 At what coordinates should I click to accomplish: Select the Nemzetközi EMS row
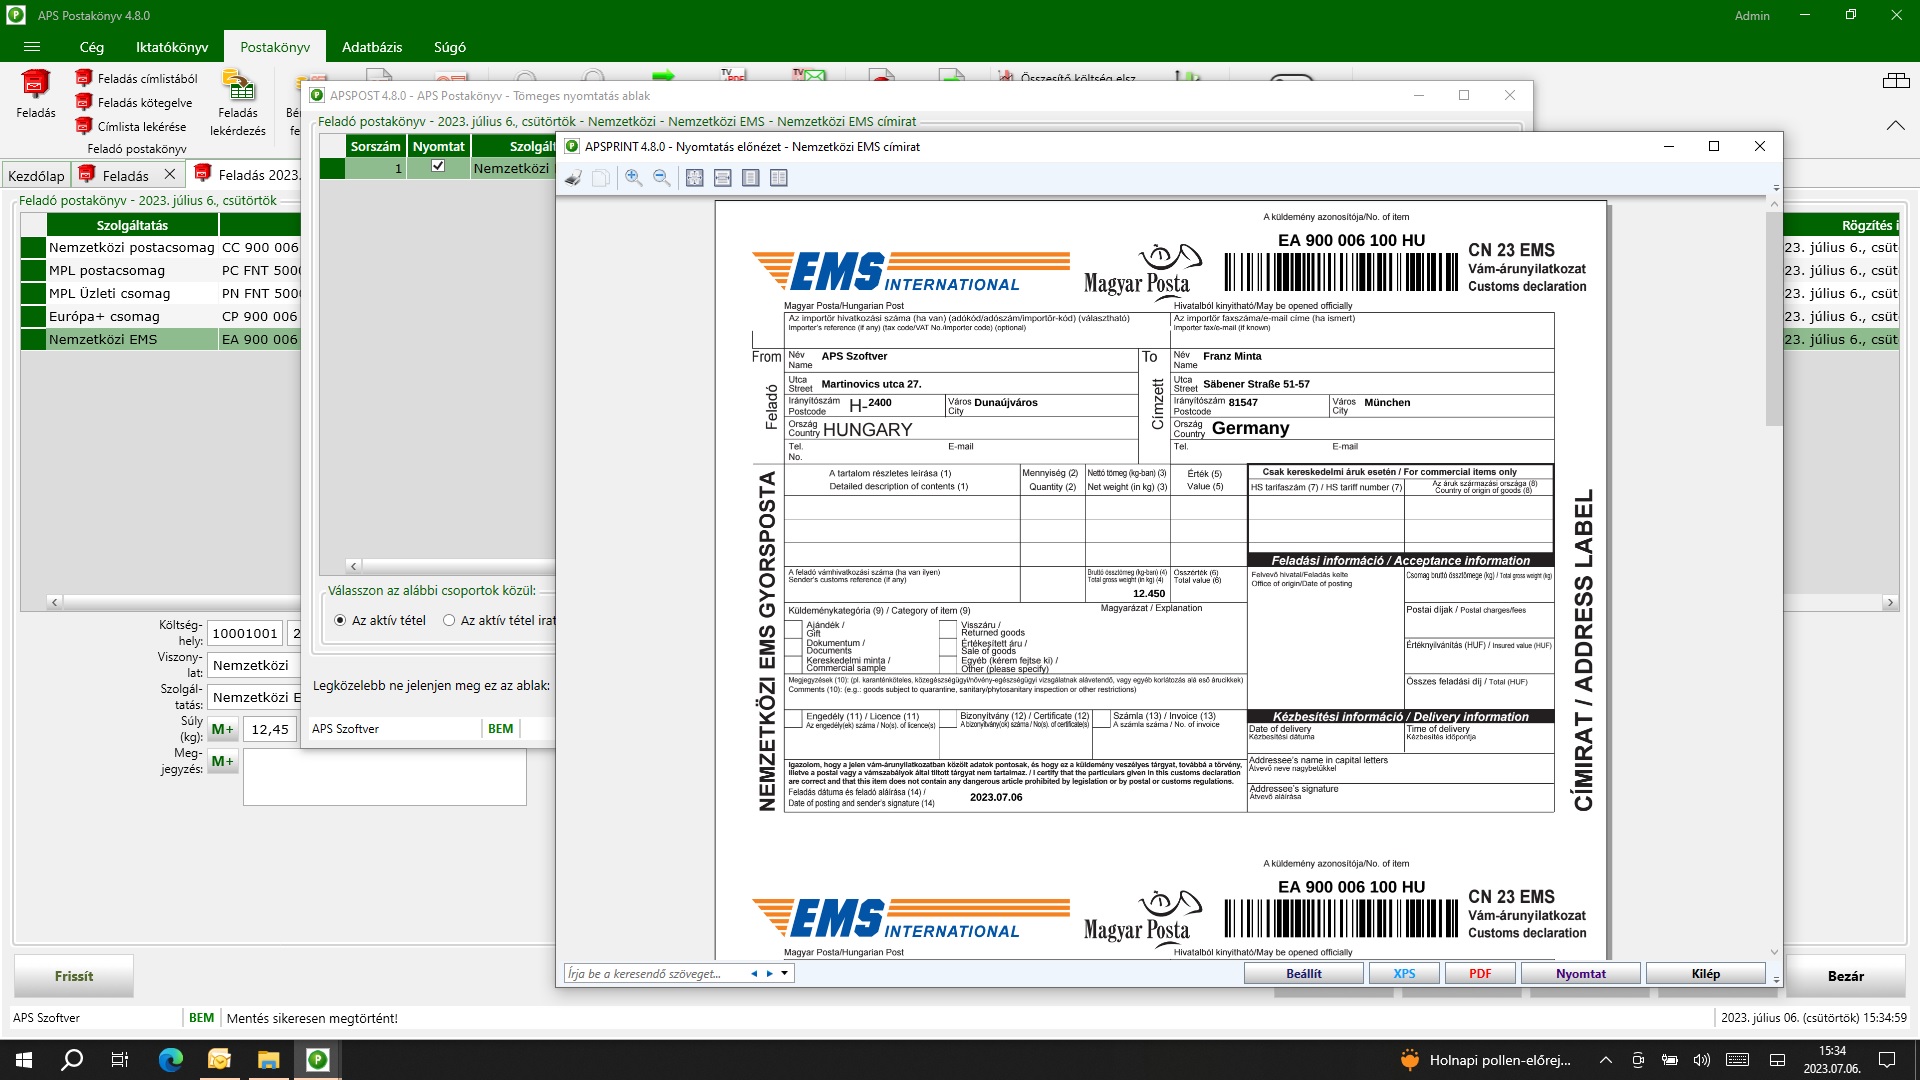pyautogui.click(x=160, y=339)
